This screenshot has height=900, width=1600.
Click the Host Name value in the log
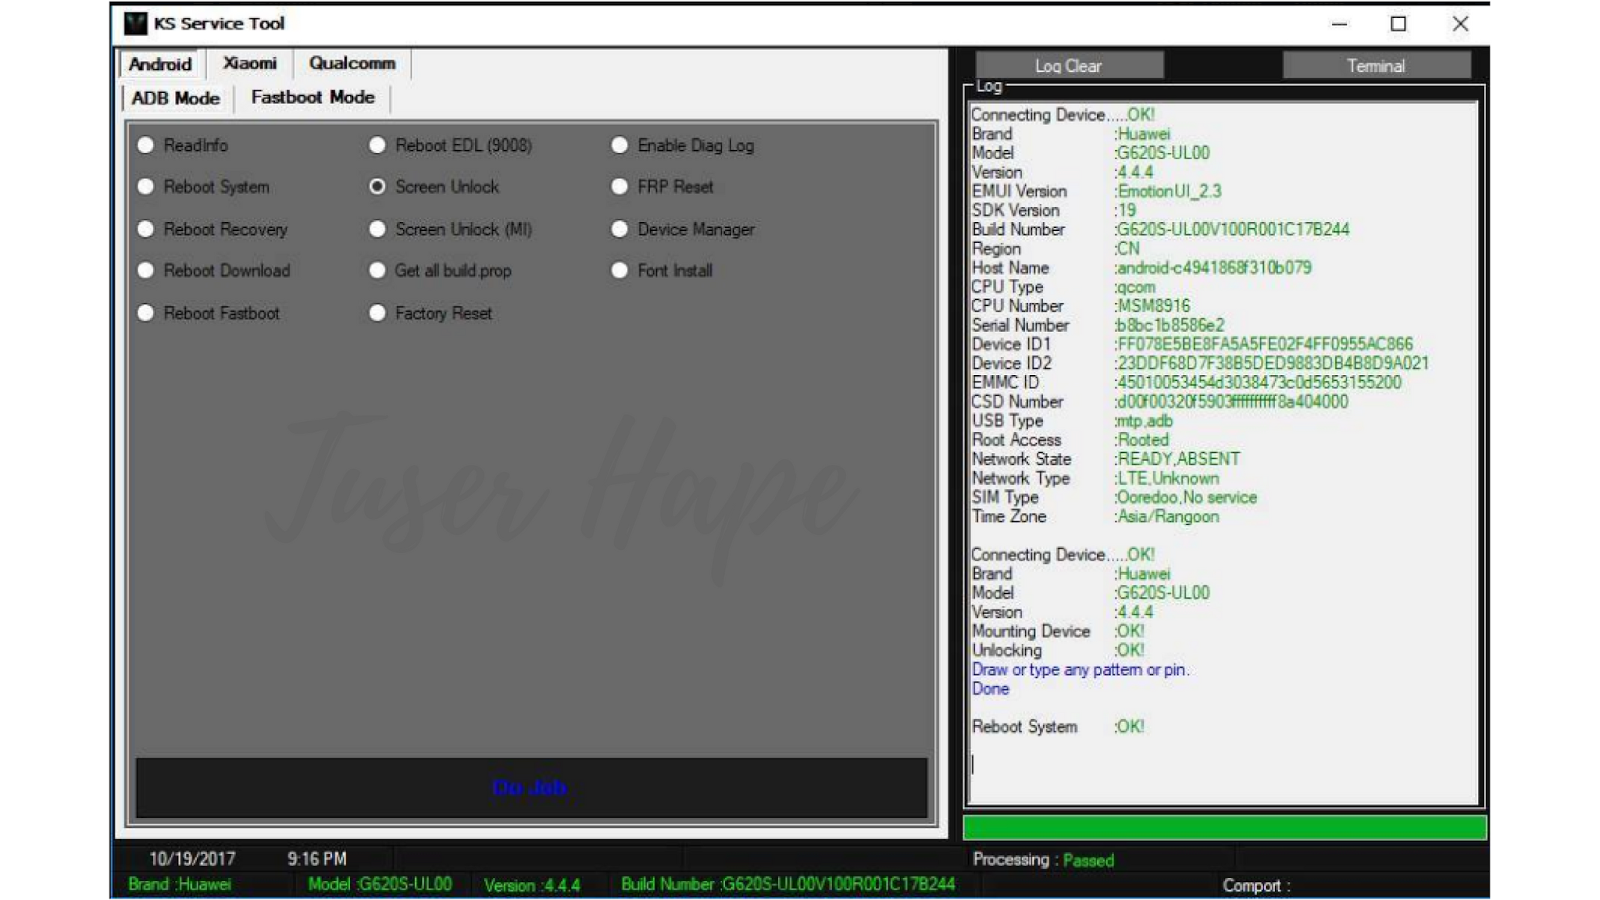(1213, 268)
